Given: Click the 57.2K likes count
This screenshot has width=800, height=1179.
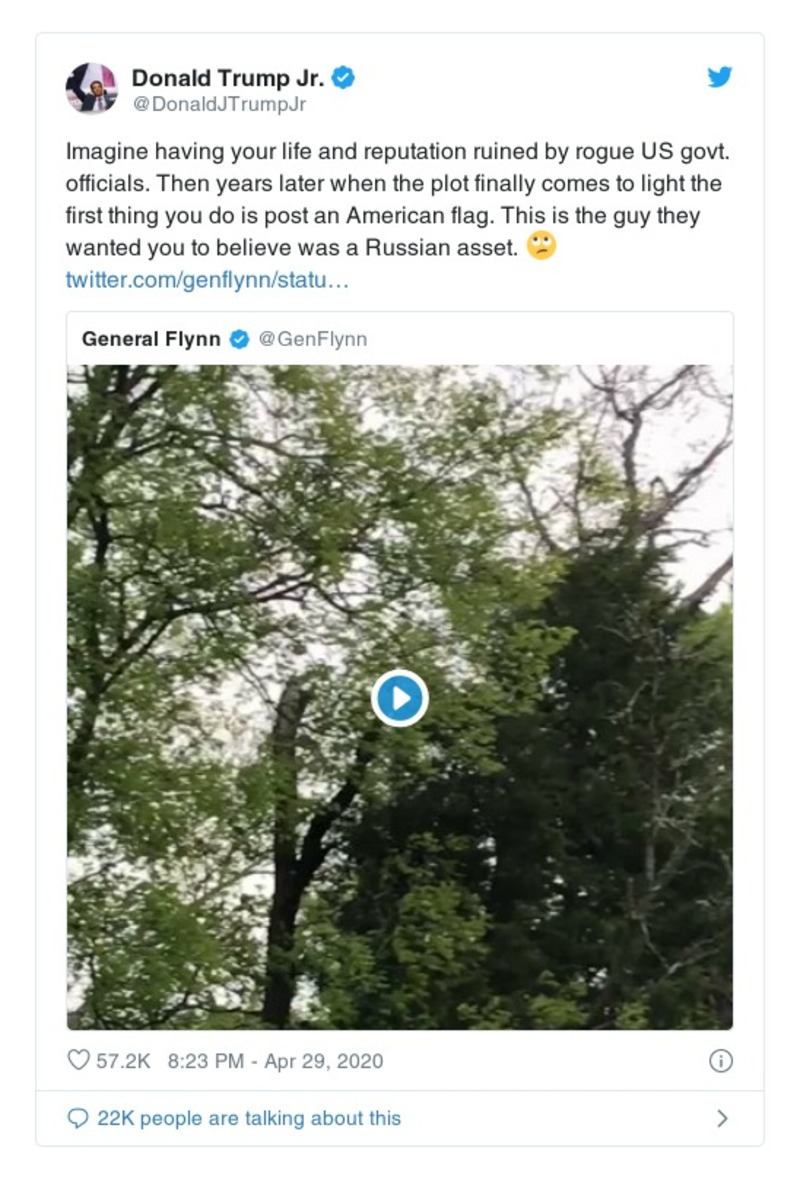Looking at the screenshot, I should click(x=122, y=1061).
